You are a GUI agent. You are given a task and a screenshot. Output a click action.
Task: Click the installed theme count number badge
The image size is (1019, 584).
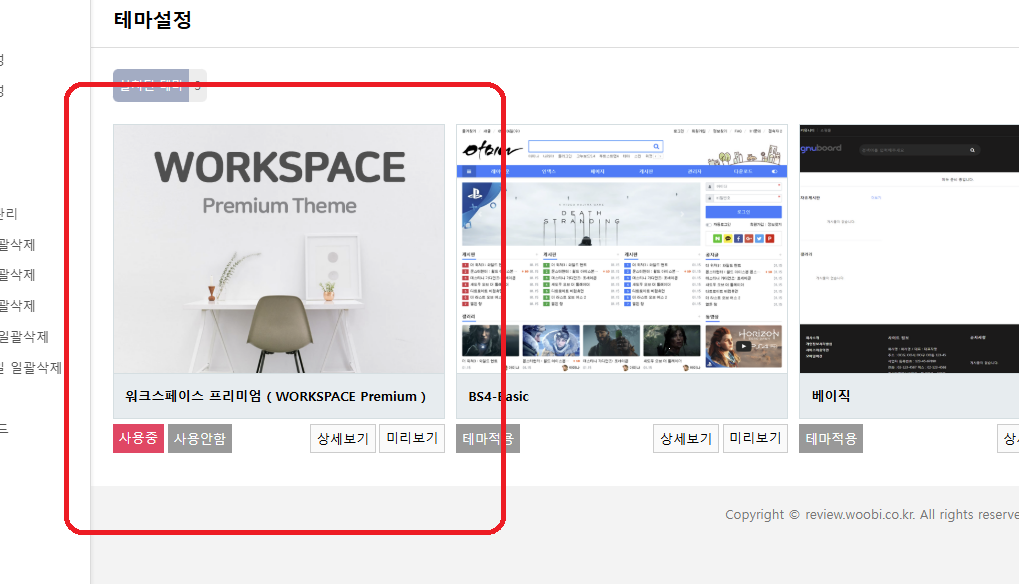point(198,86)
